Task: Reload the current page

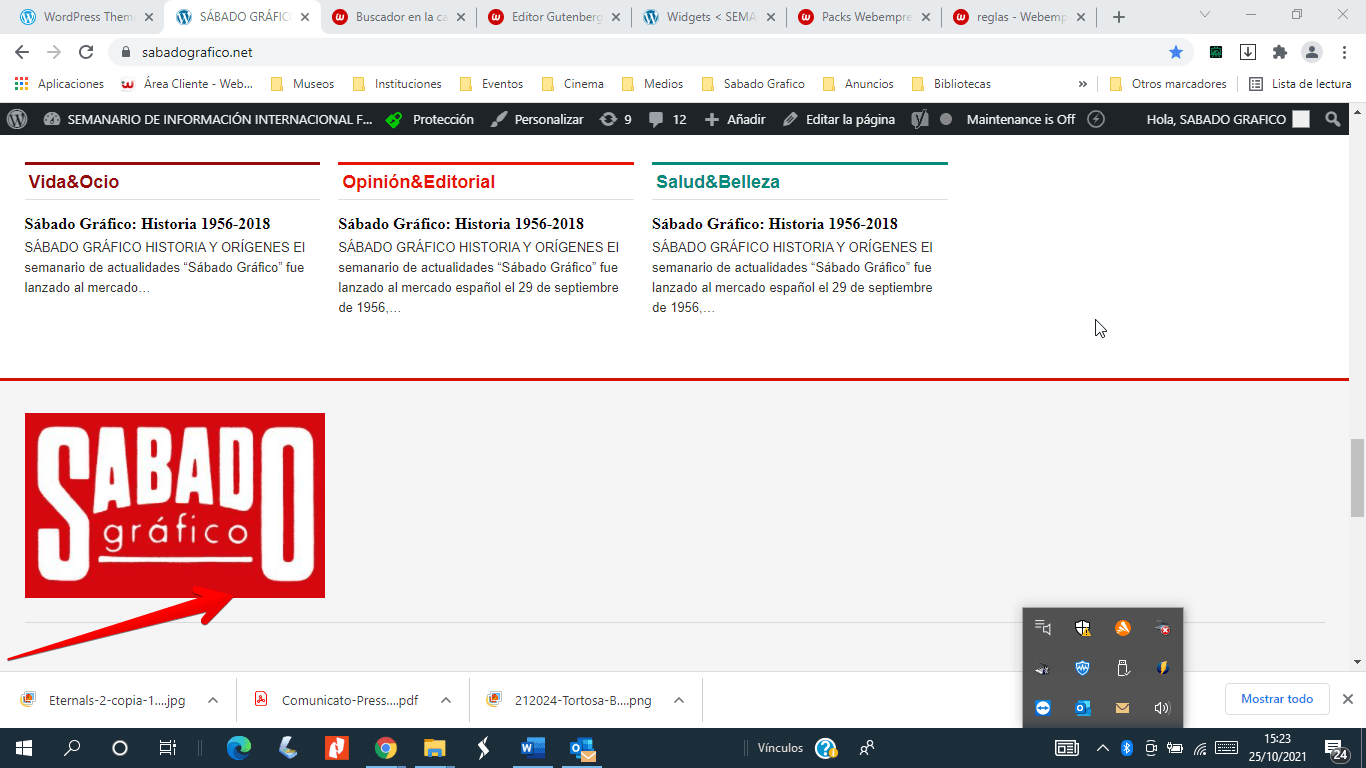Action: click(86, 52)
